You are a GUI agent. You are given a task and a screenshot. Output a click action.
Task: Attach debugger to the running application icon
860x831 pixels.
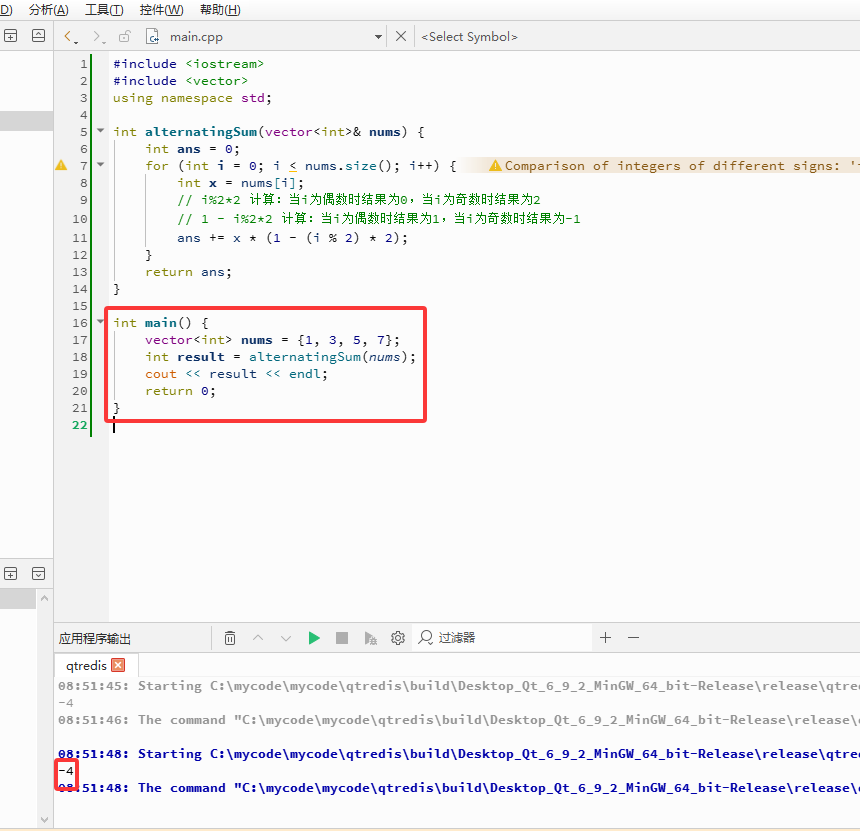[370, 638]
